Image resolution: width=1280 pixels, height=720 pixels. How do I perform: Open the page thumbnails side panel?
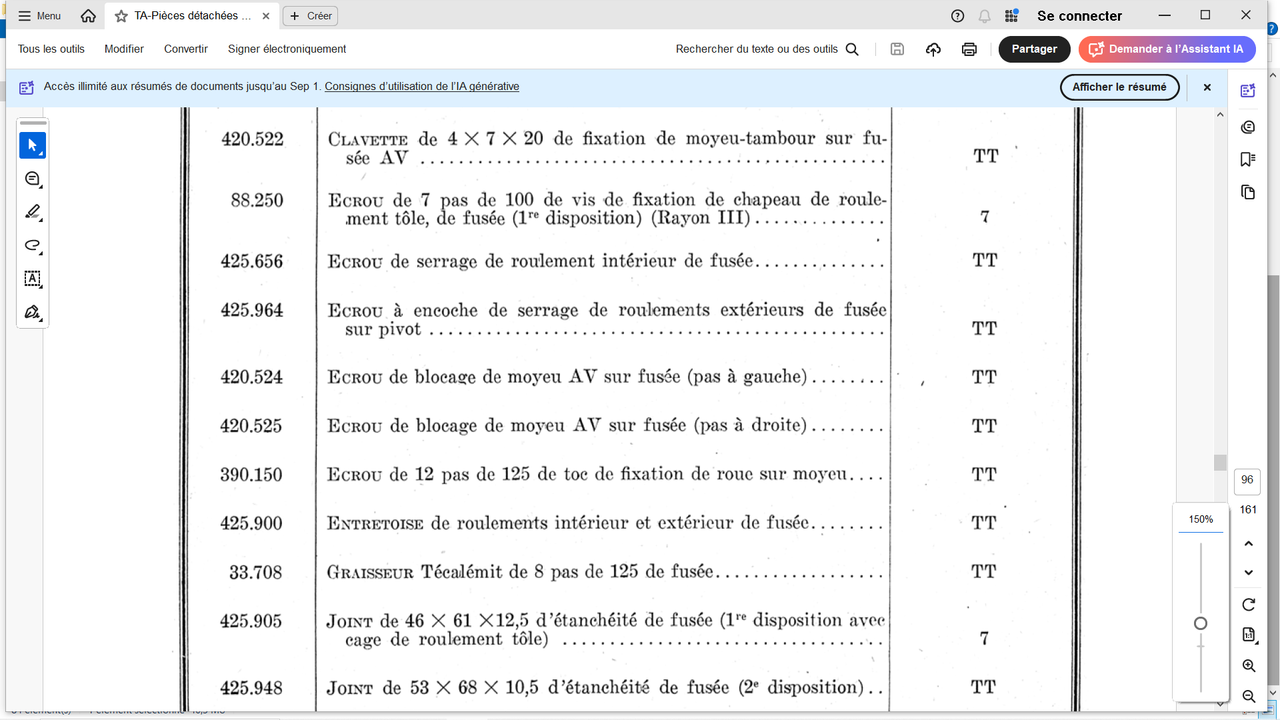pos(1248,192)
